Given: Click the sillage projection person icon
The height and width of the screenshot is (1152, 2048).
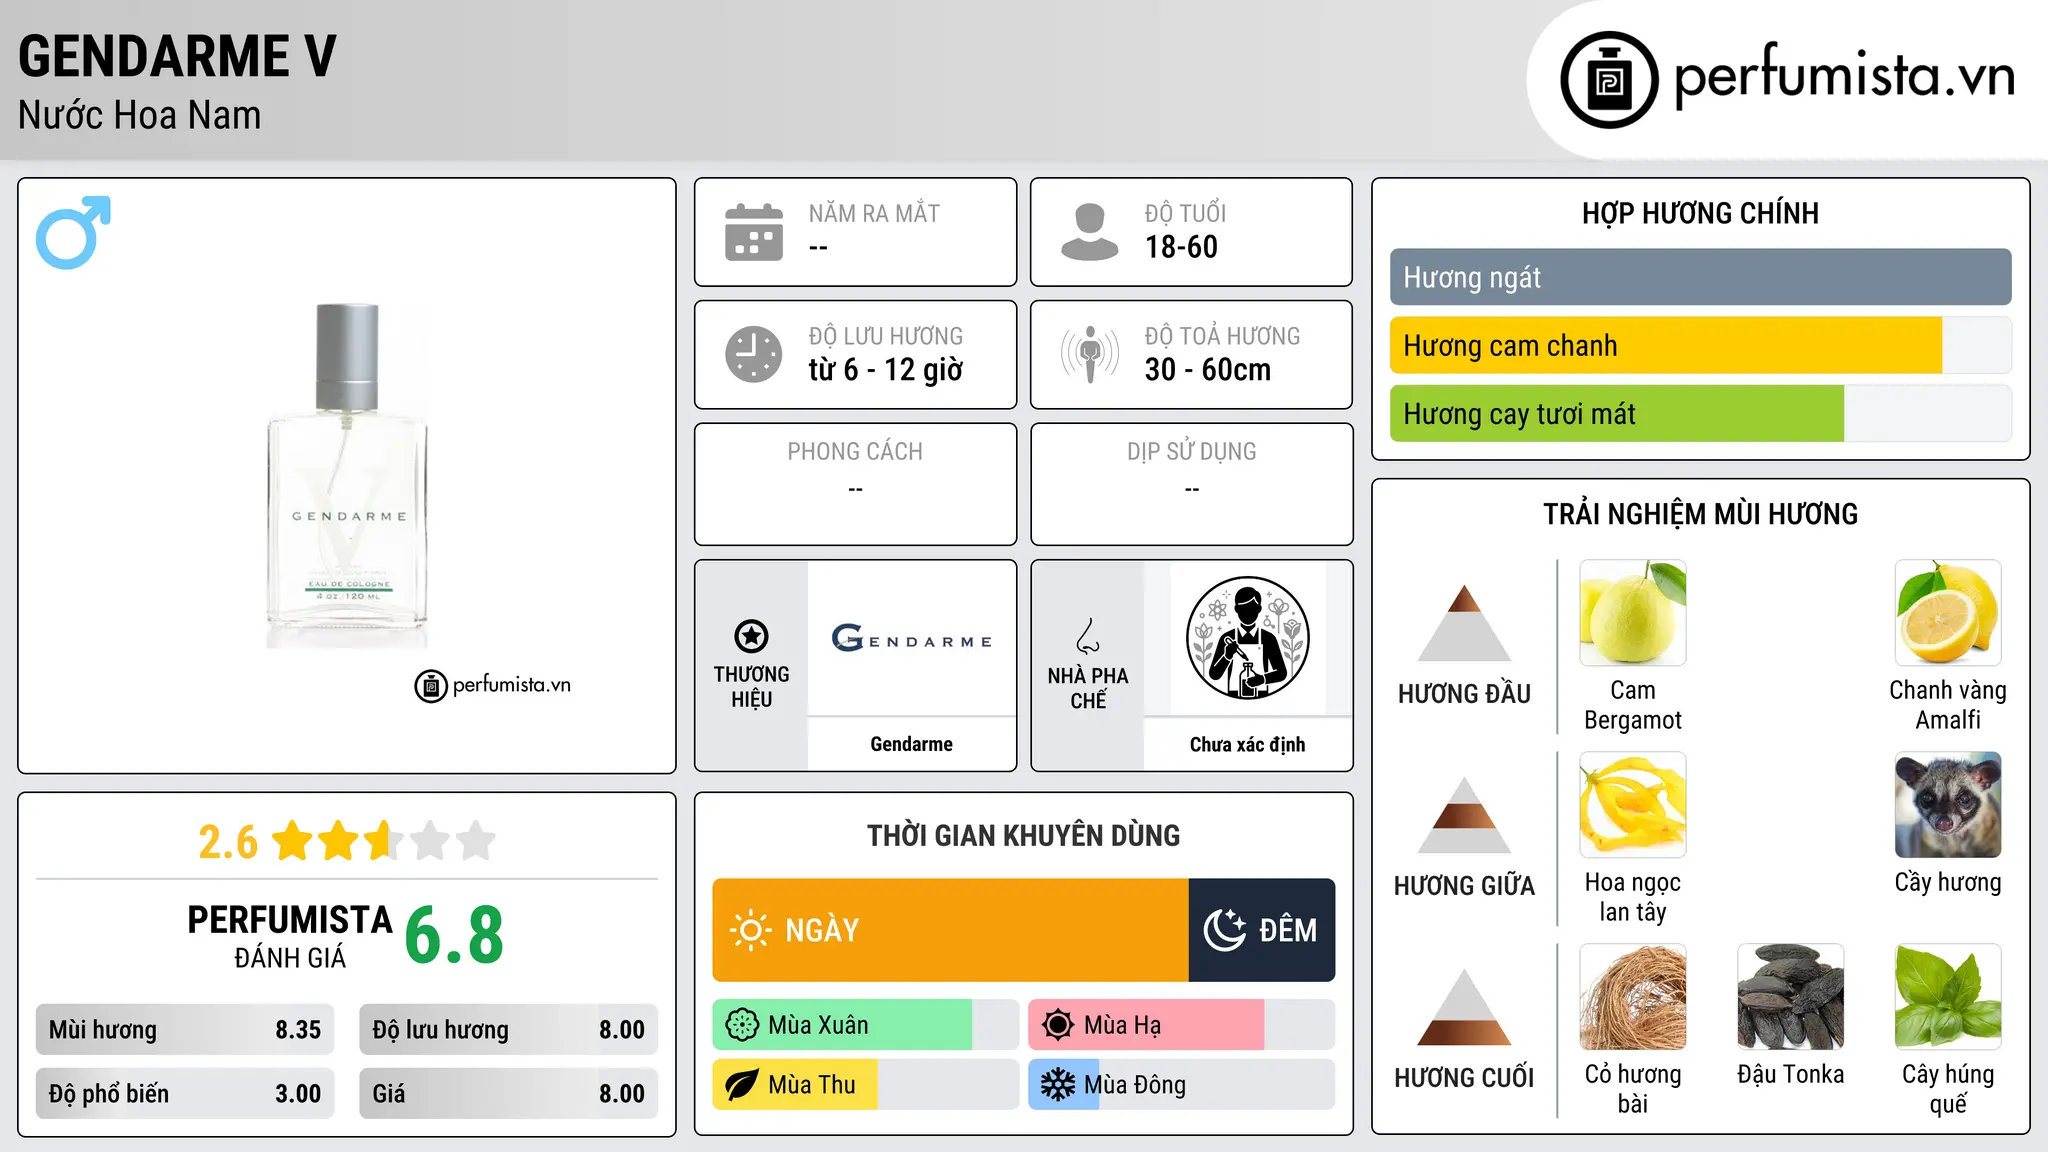Looking at the screenshot, I should [x=1090, y=354].
